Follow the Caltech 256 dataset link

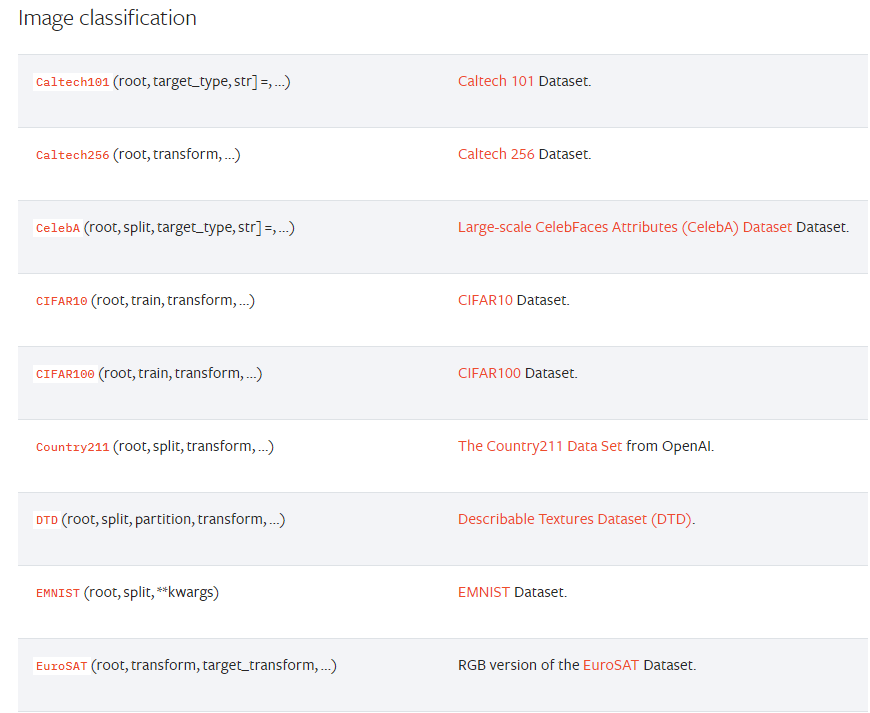(x=496, y=154)
